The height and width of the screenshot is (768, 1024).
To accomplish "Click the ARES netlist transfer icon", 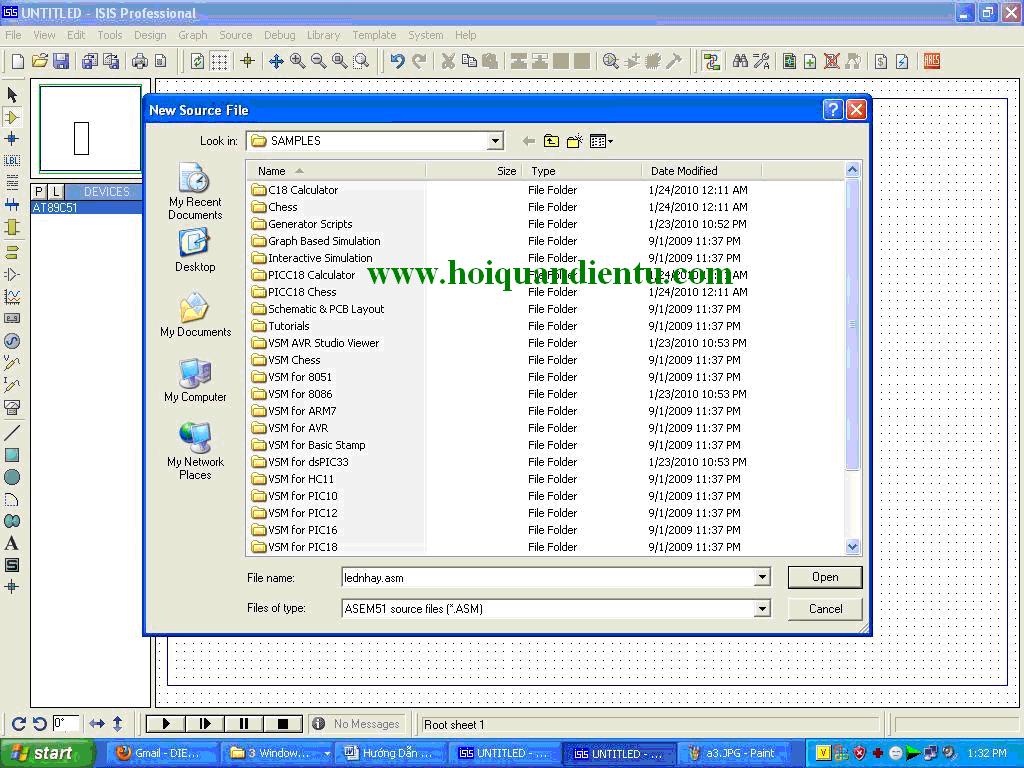I will (932, 61).
